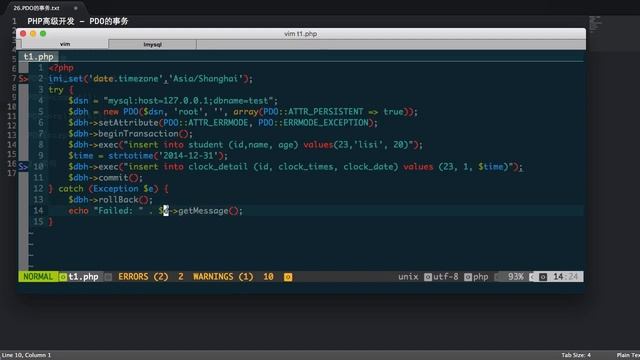Click PDO::ATTR_PERSISTENT on line 5
640x360 pixels.
coord(313,112)
